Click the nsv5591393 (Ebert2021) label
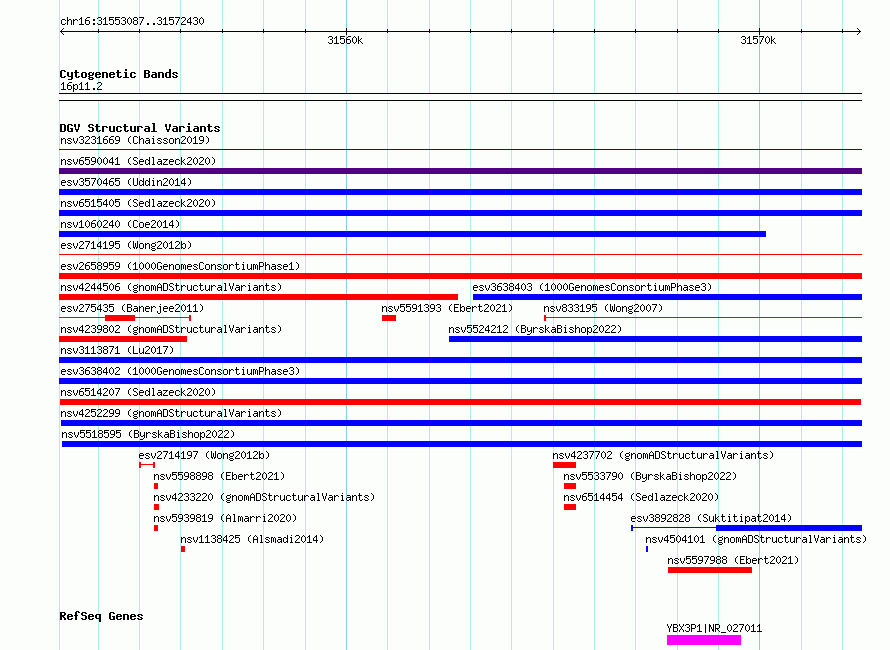 [447, 308]
